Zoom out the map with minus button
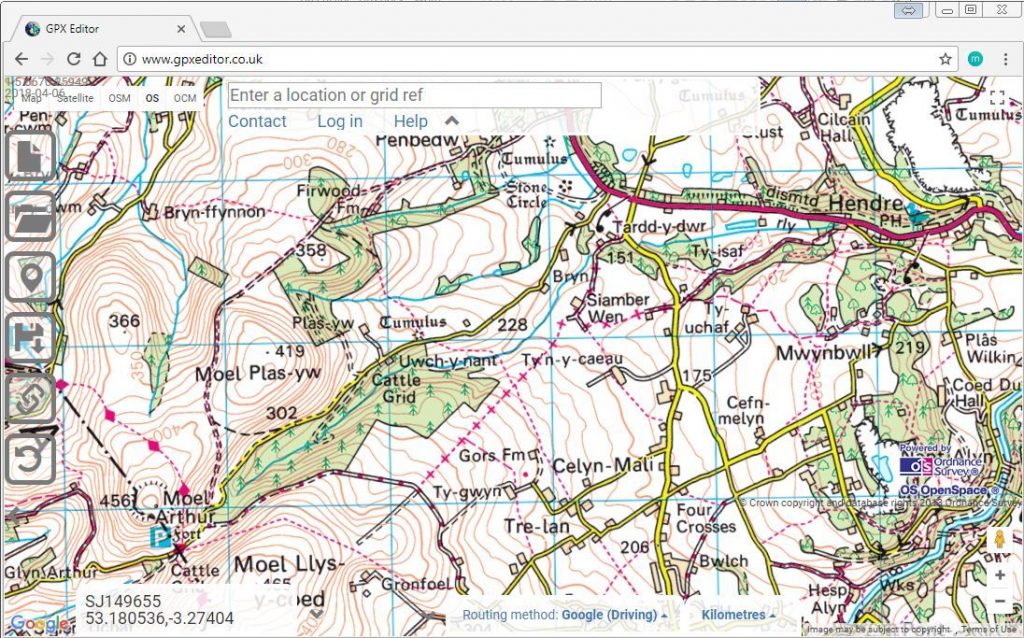This screenshot has width=1024, height=638. (999, 600)
